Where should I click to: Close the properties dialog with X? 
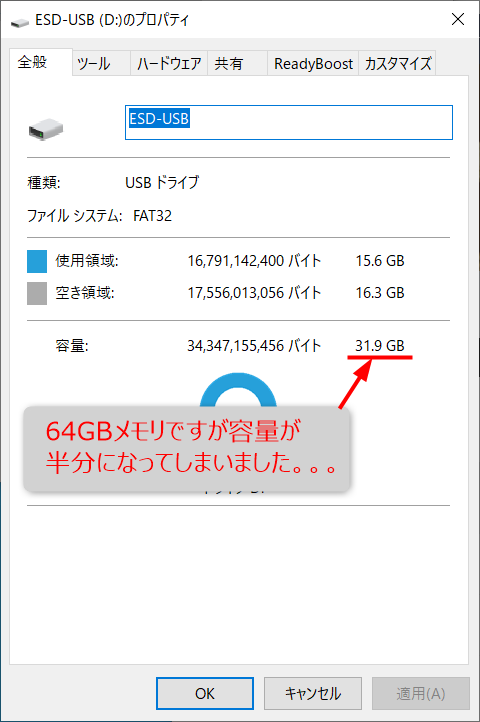[458, 19]
